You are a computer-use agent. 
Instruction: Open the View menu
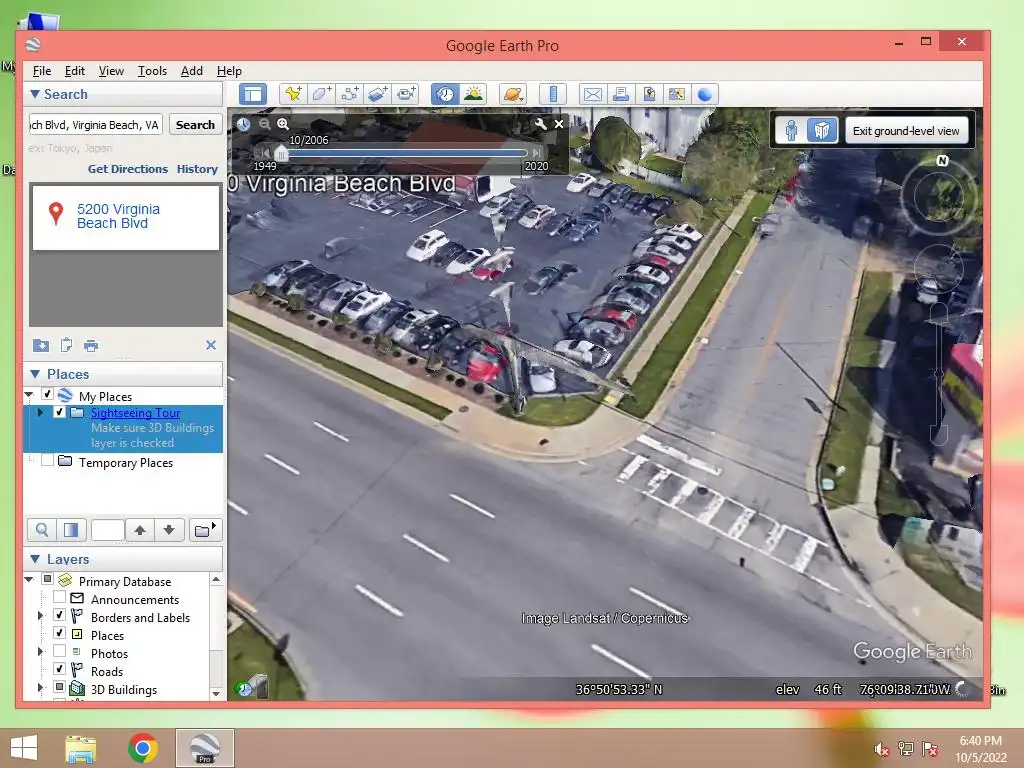pyautogui.click(x=111, y=71)
